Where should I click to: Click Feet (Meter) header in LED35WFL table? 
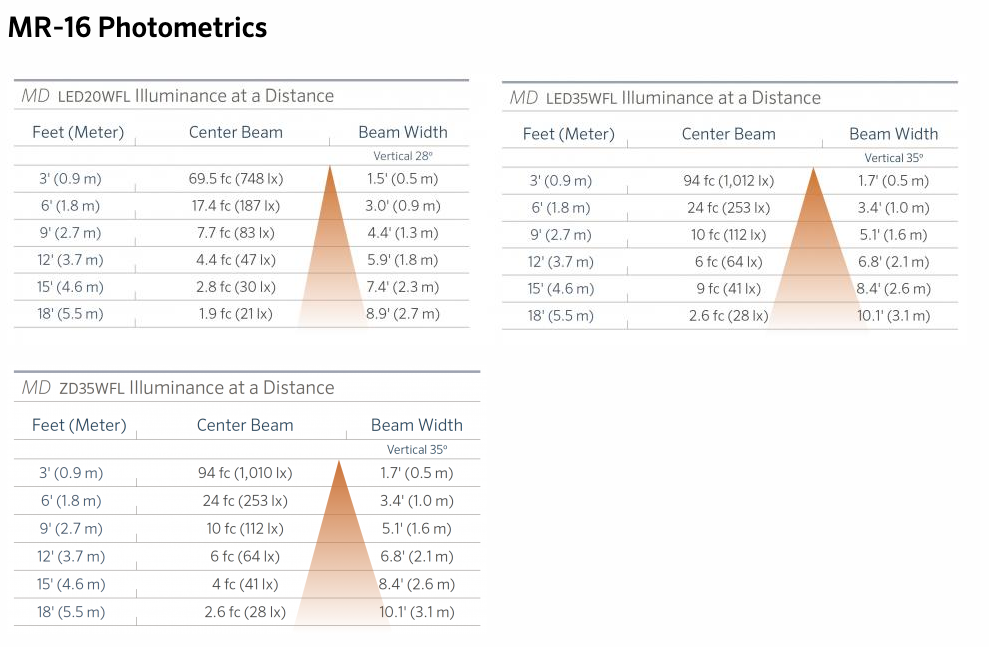[568, 134]
